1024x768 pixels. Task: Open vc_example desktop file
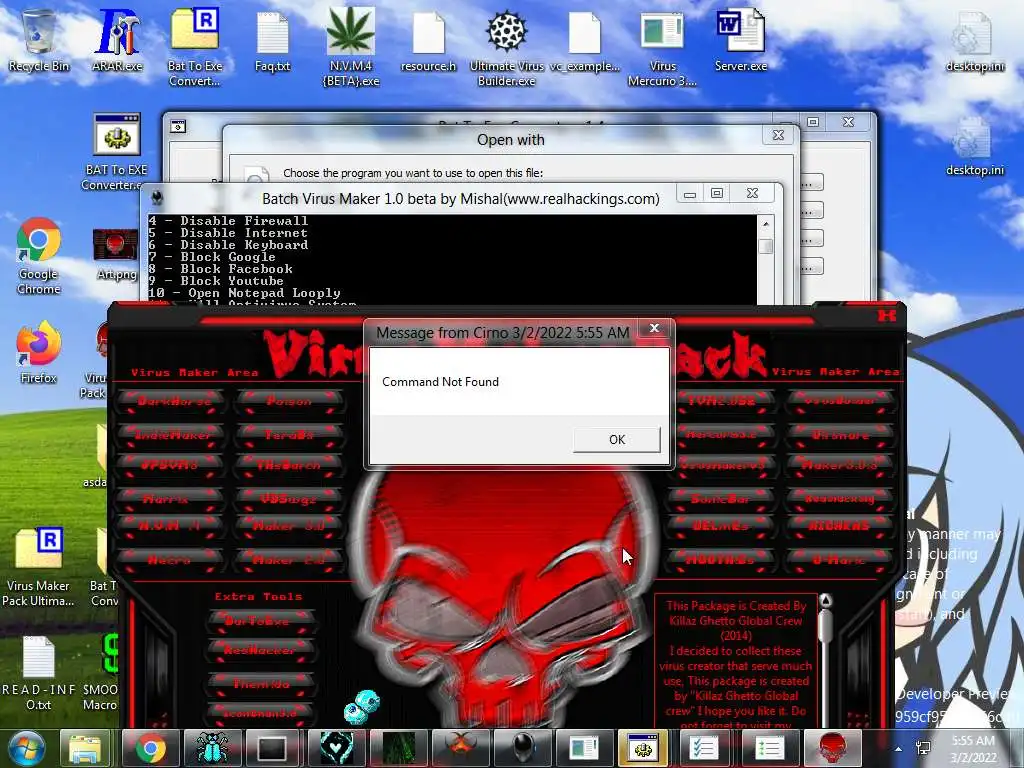coord(584,40)
